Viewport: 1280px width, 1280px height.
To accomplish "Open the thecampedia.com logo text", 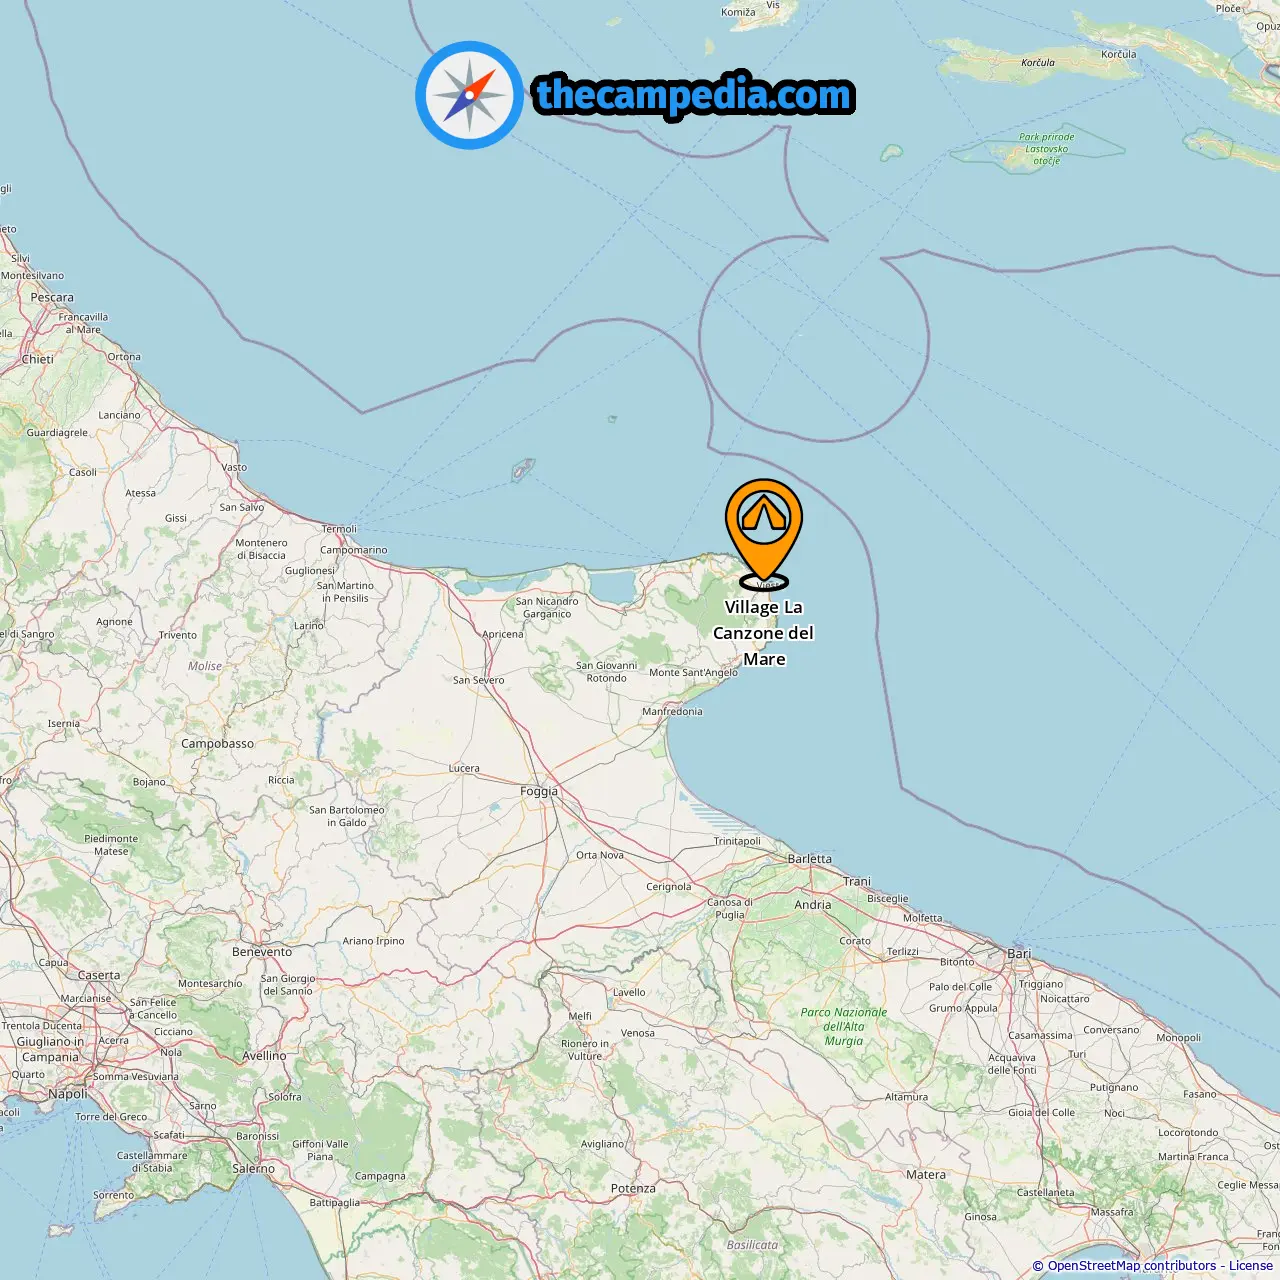I will point(694,95).
